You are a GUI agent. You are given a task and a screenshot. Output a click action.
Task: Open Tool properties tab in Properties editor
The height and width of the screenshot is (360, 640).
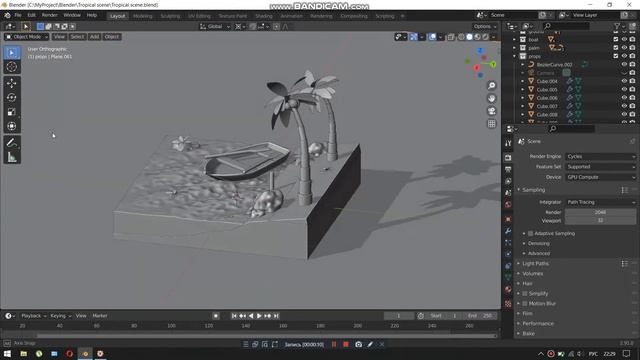pos(508,143)
